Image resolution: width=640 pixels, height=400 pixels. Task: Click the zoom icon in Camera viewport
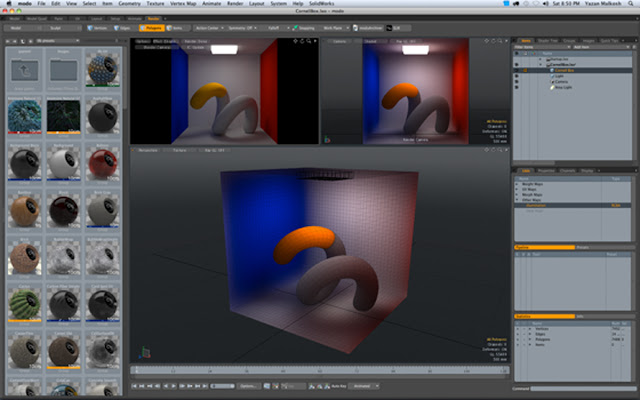pos(500,41)
